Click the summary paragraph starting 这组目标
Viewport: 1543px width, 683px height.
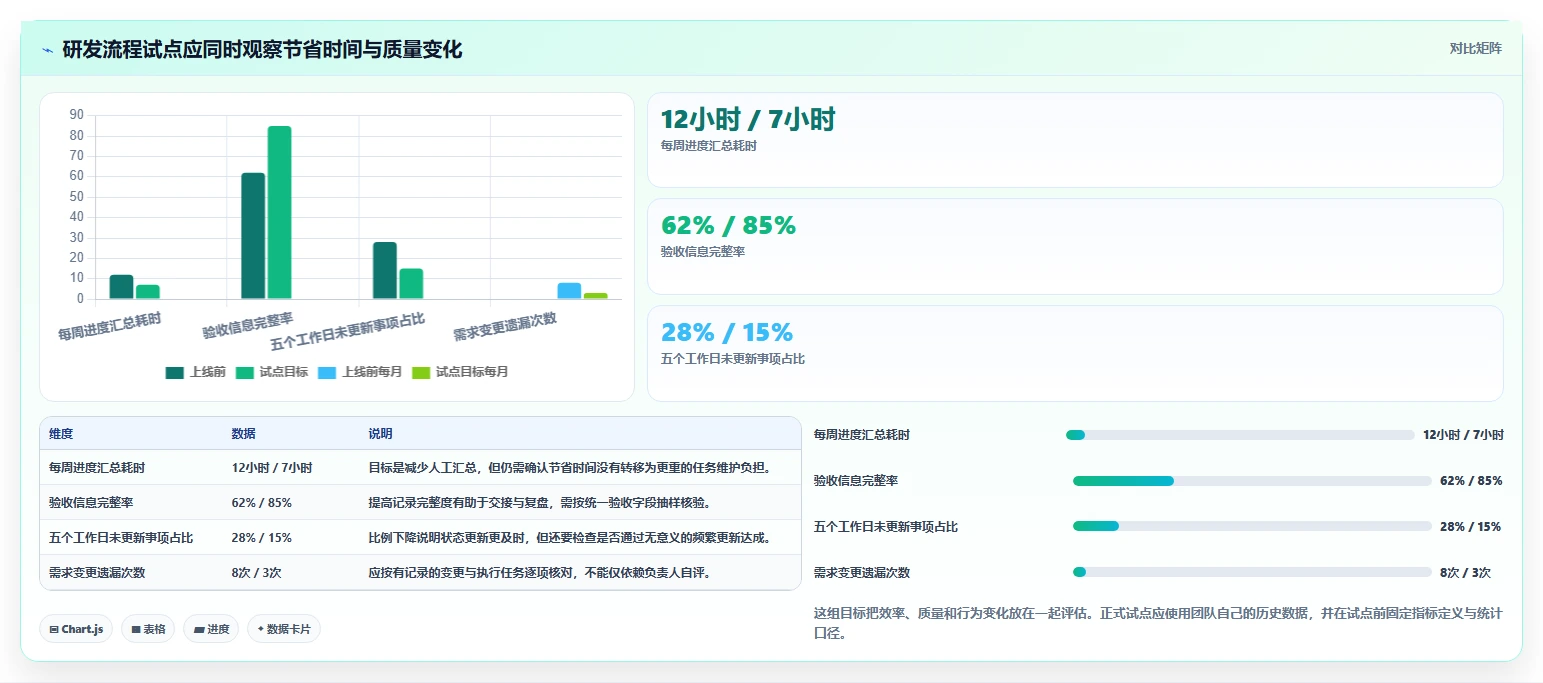coord(1158,623)
